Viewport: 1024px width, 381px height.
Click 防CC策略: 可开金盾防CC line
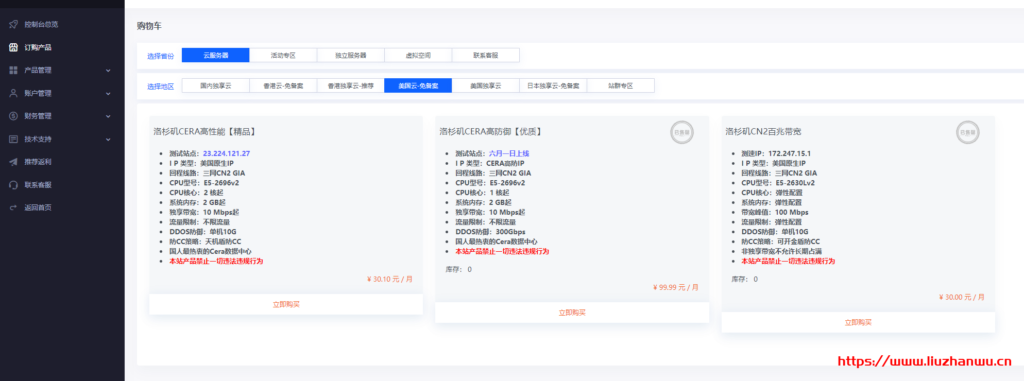[x=780, y=241]
